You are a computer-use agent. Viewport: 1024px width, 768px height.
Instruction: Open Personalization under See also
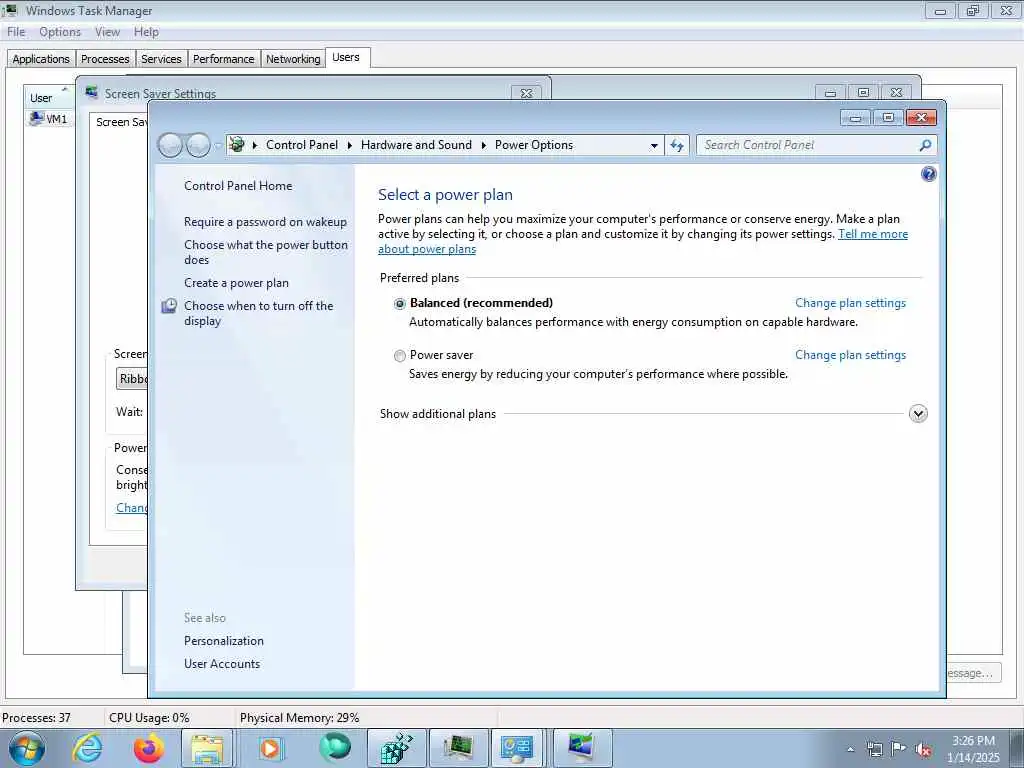(x=223, y=641)
